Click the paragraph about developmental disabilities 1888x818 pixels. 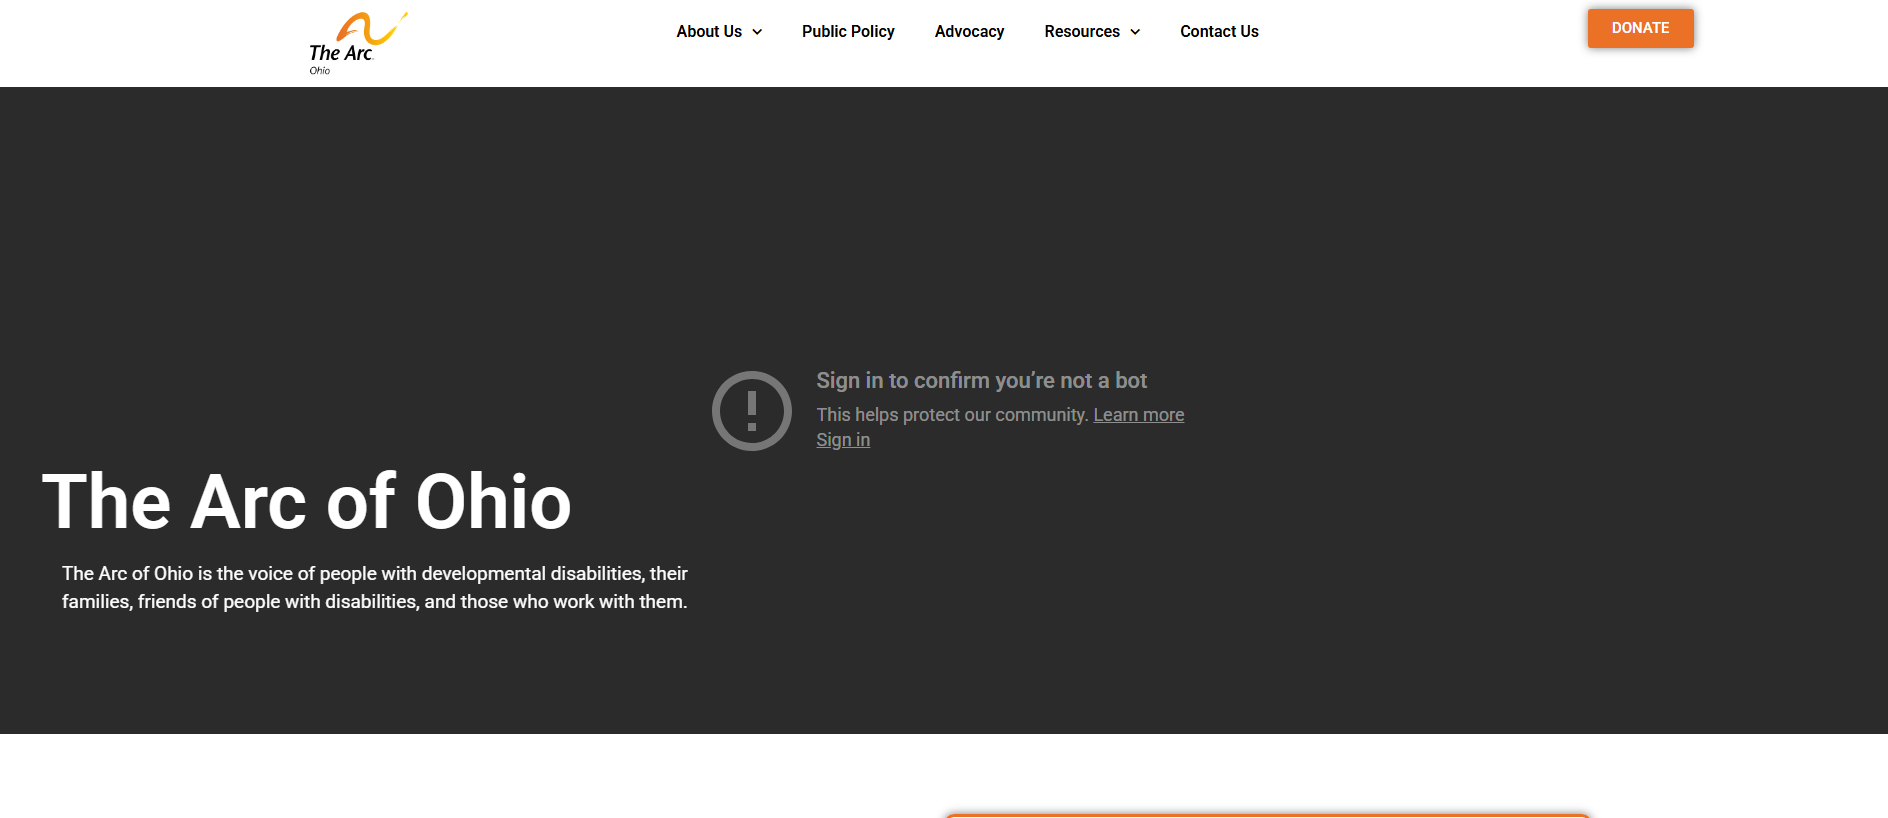point(375,588)
